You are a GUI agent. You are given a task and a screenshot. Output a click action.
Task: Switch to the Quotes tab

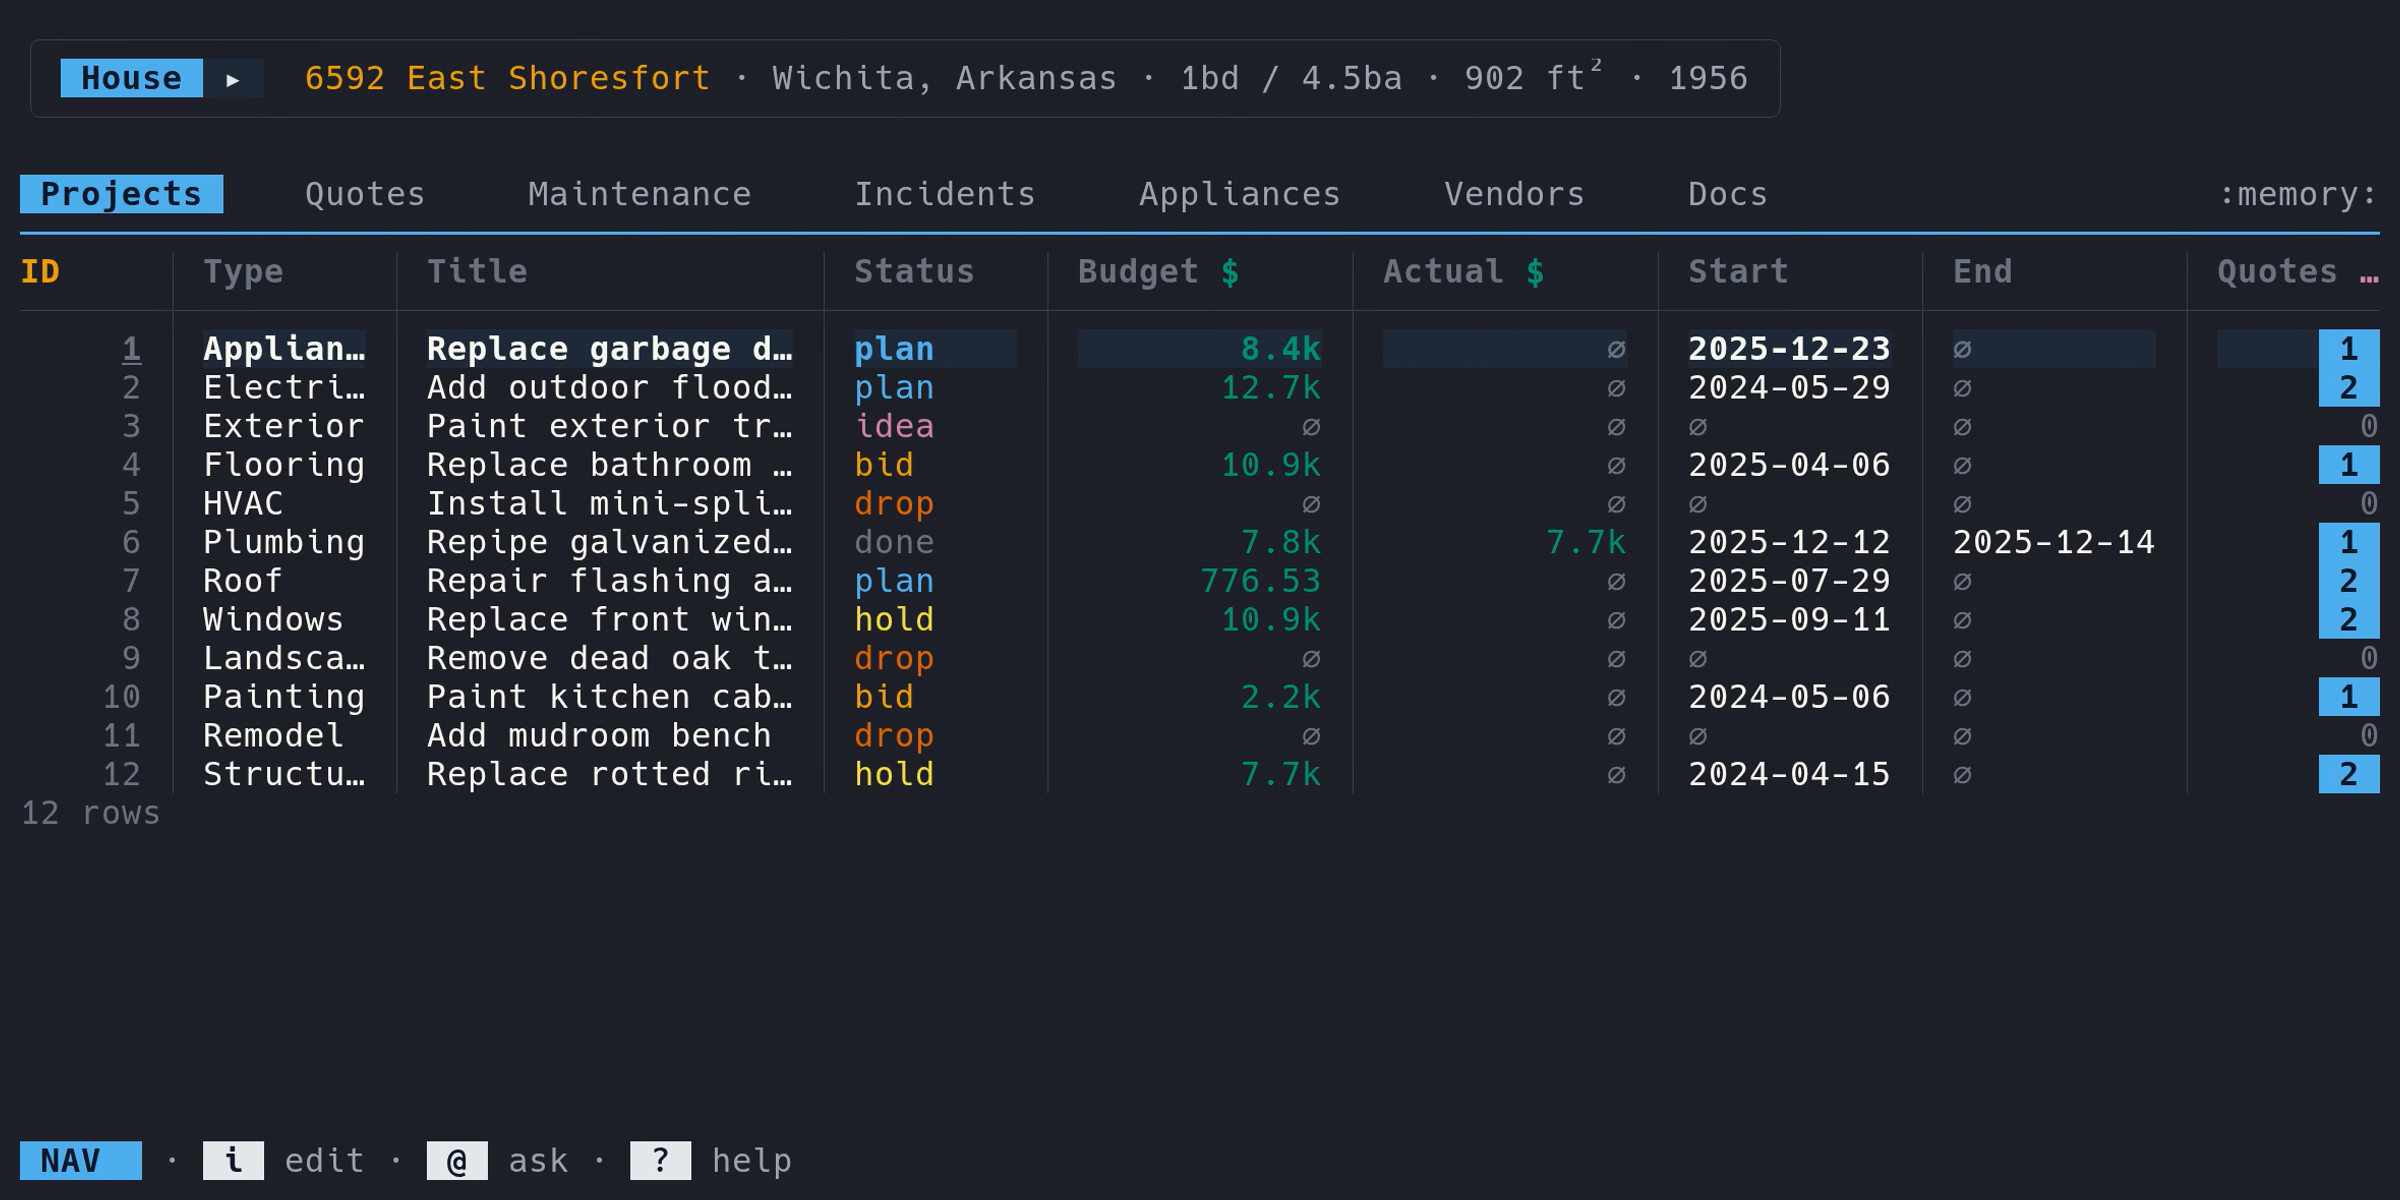(365, 193)
